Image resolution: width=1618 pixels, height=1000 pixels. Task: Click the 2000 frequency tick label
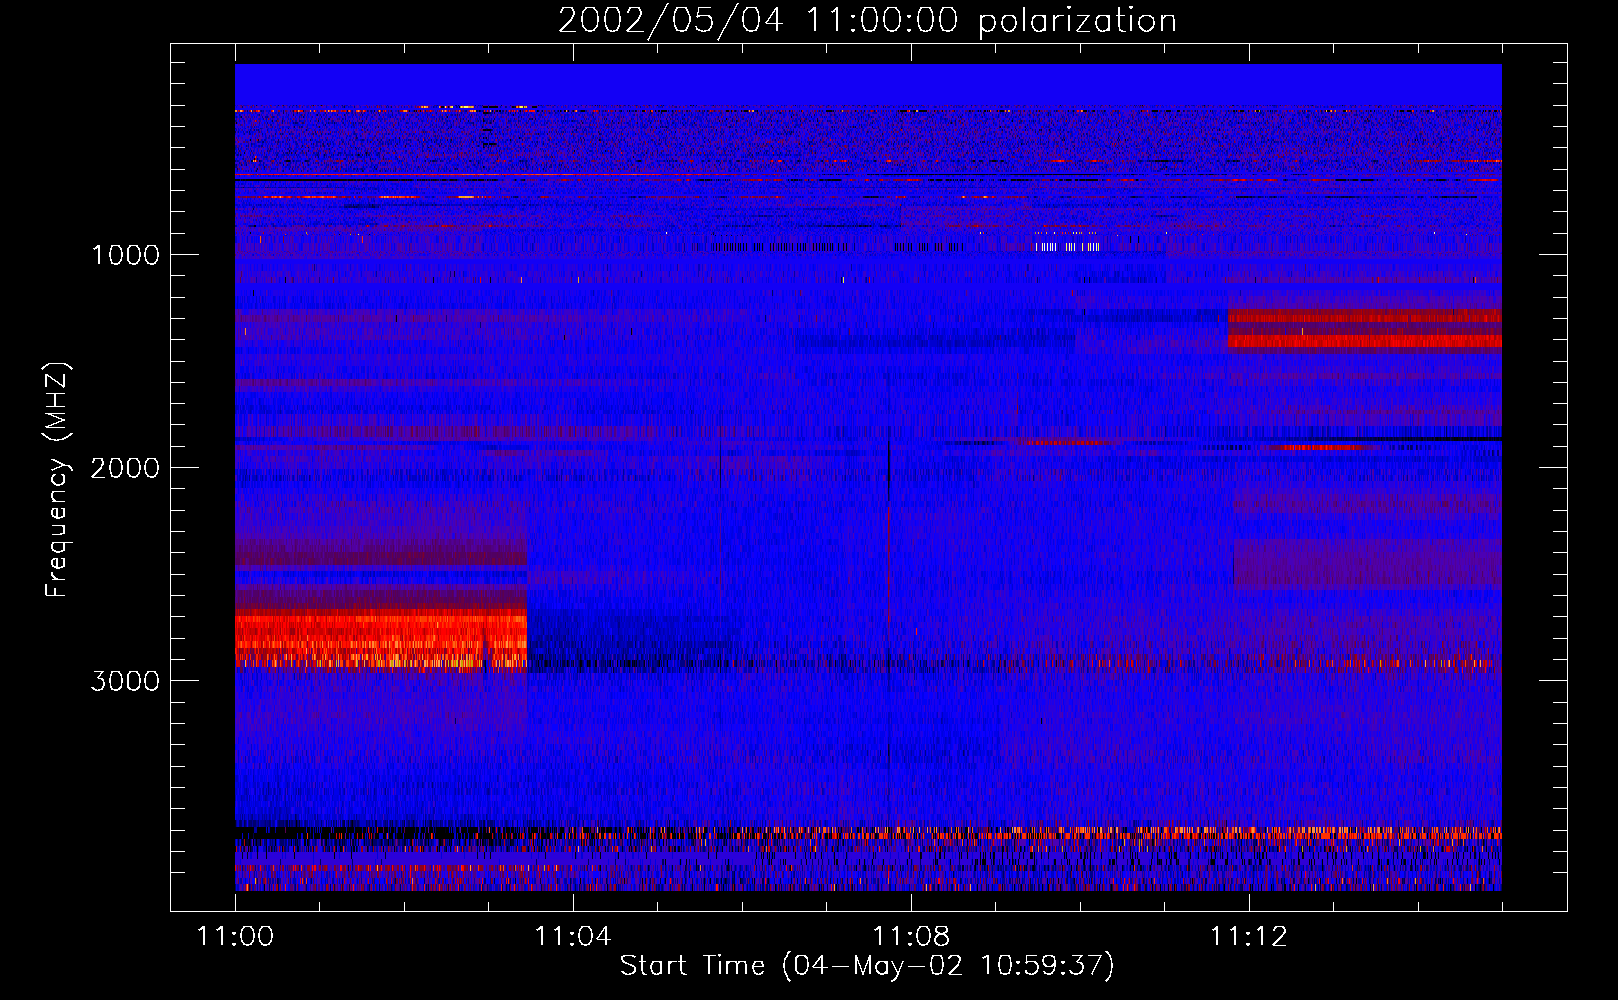pos(125,468)
